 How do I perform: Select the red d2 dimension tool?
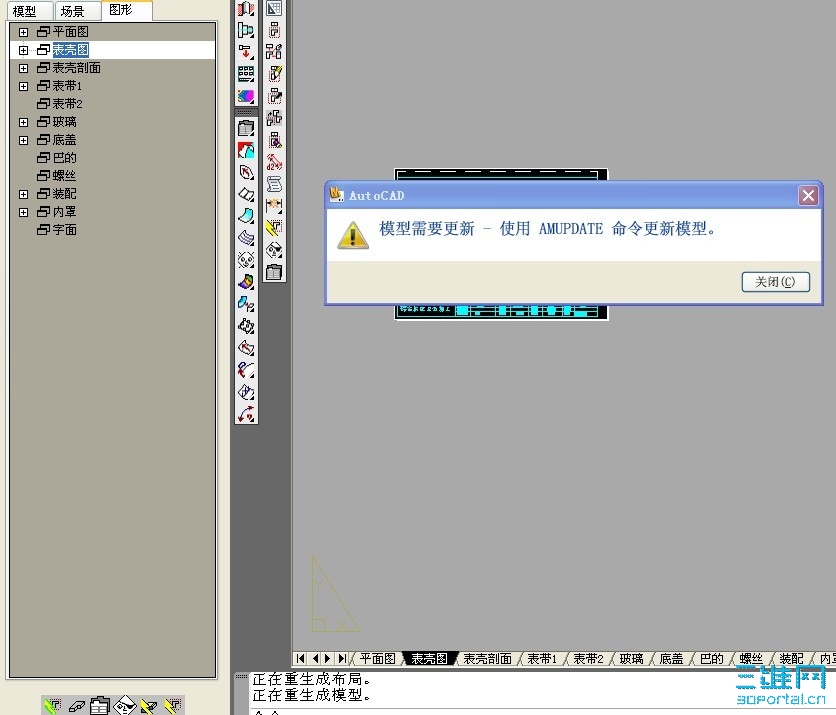click(x=274, y=162)
